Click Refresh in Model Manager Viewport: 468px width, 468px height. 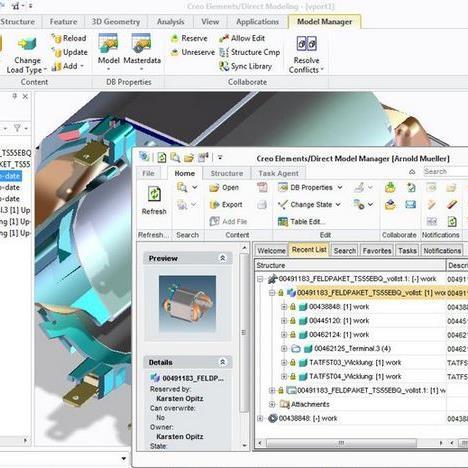tap(154, 200)
